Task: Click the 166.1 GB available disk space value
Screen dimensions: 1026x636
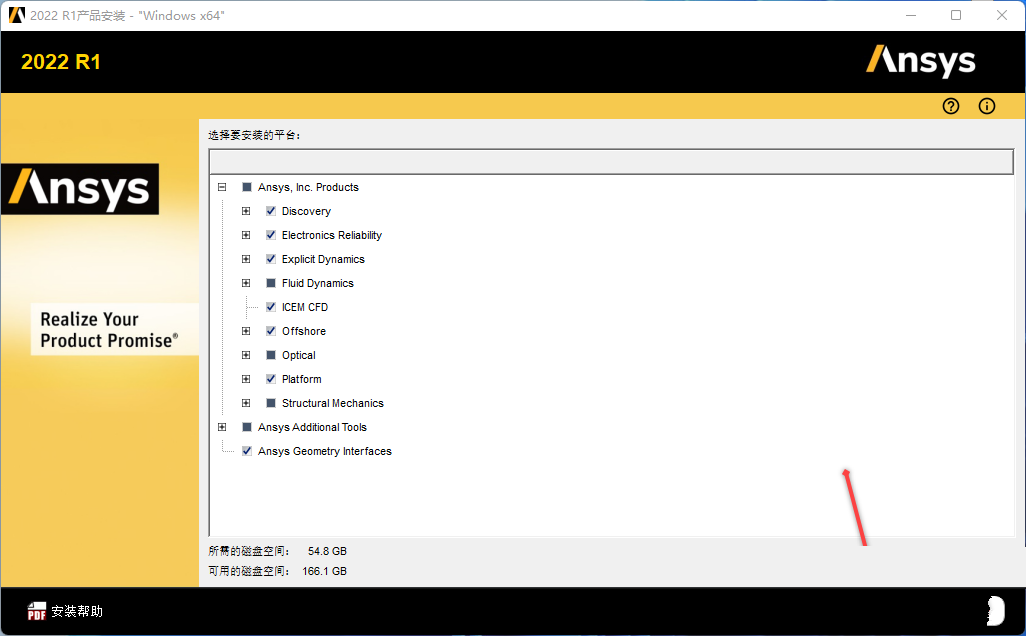Action: click(x=325, y=571)
